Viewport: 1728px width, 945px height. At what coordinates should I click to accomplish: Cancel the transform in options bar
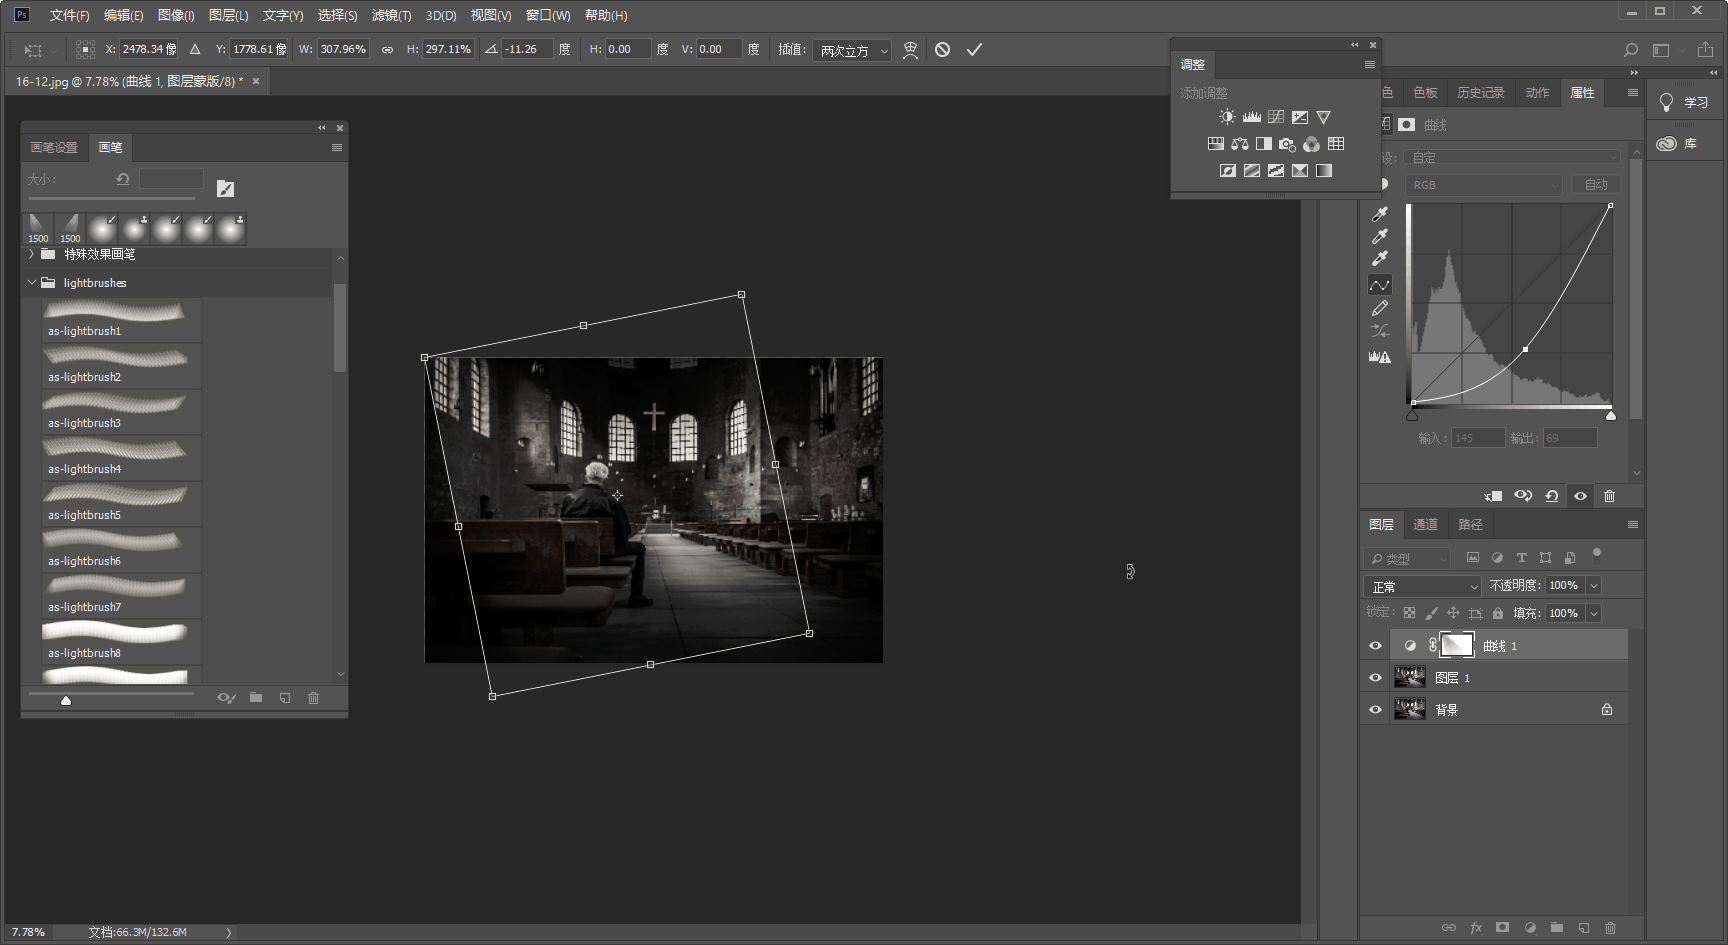pyautogui.click(x=942, y=49)
